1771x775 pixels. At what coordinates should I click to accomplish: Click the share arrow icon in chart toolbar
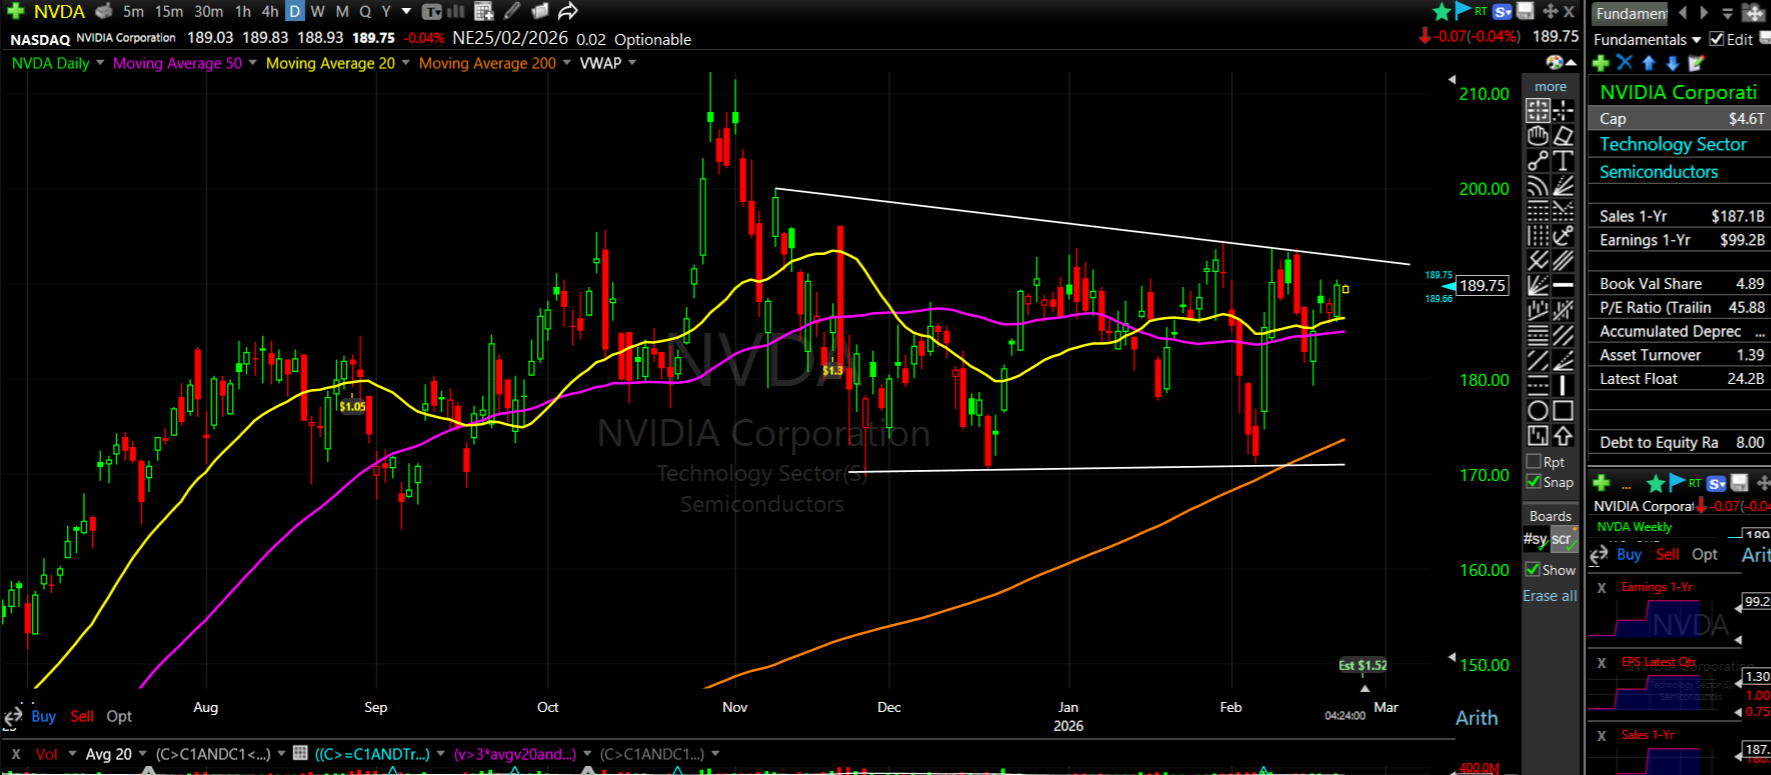pos(568,11)
